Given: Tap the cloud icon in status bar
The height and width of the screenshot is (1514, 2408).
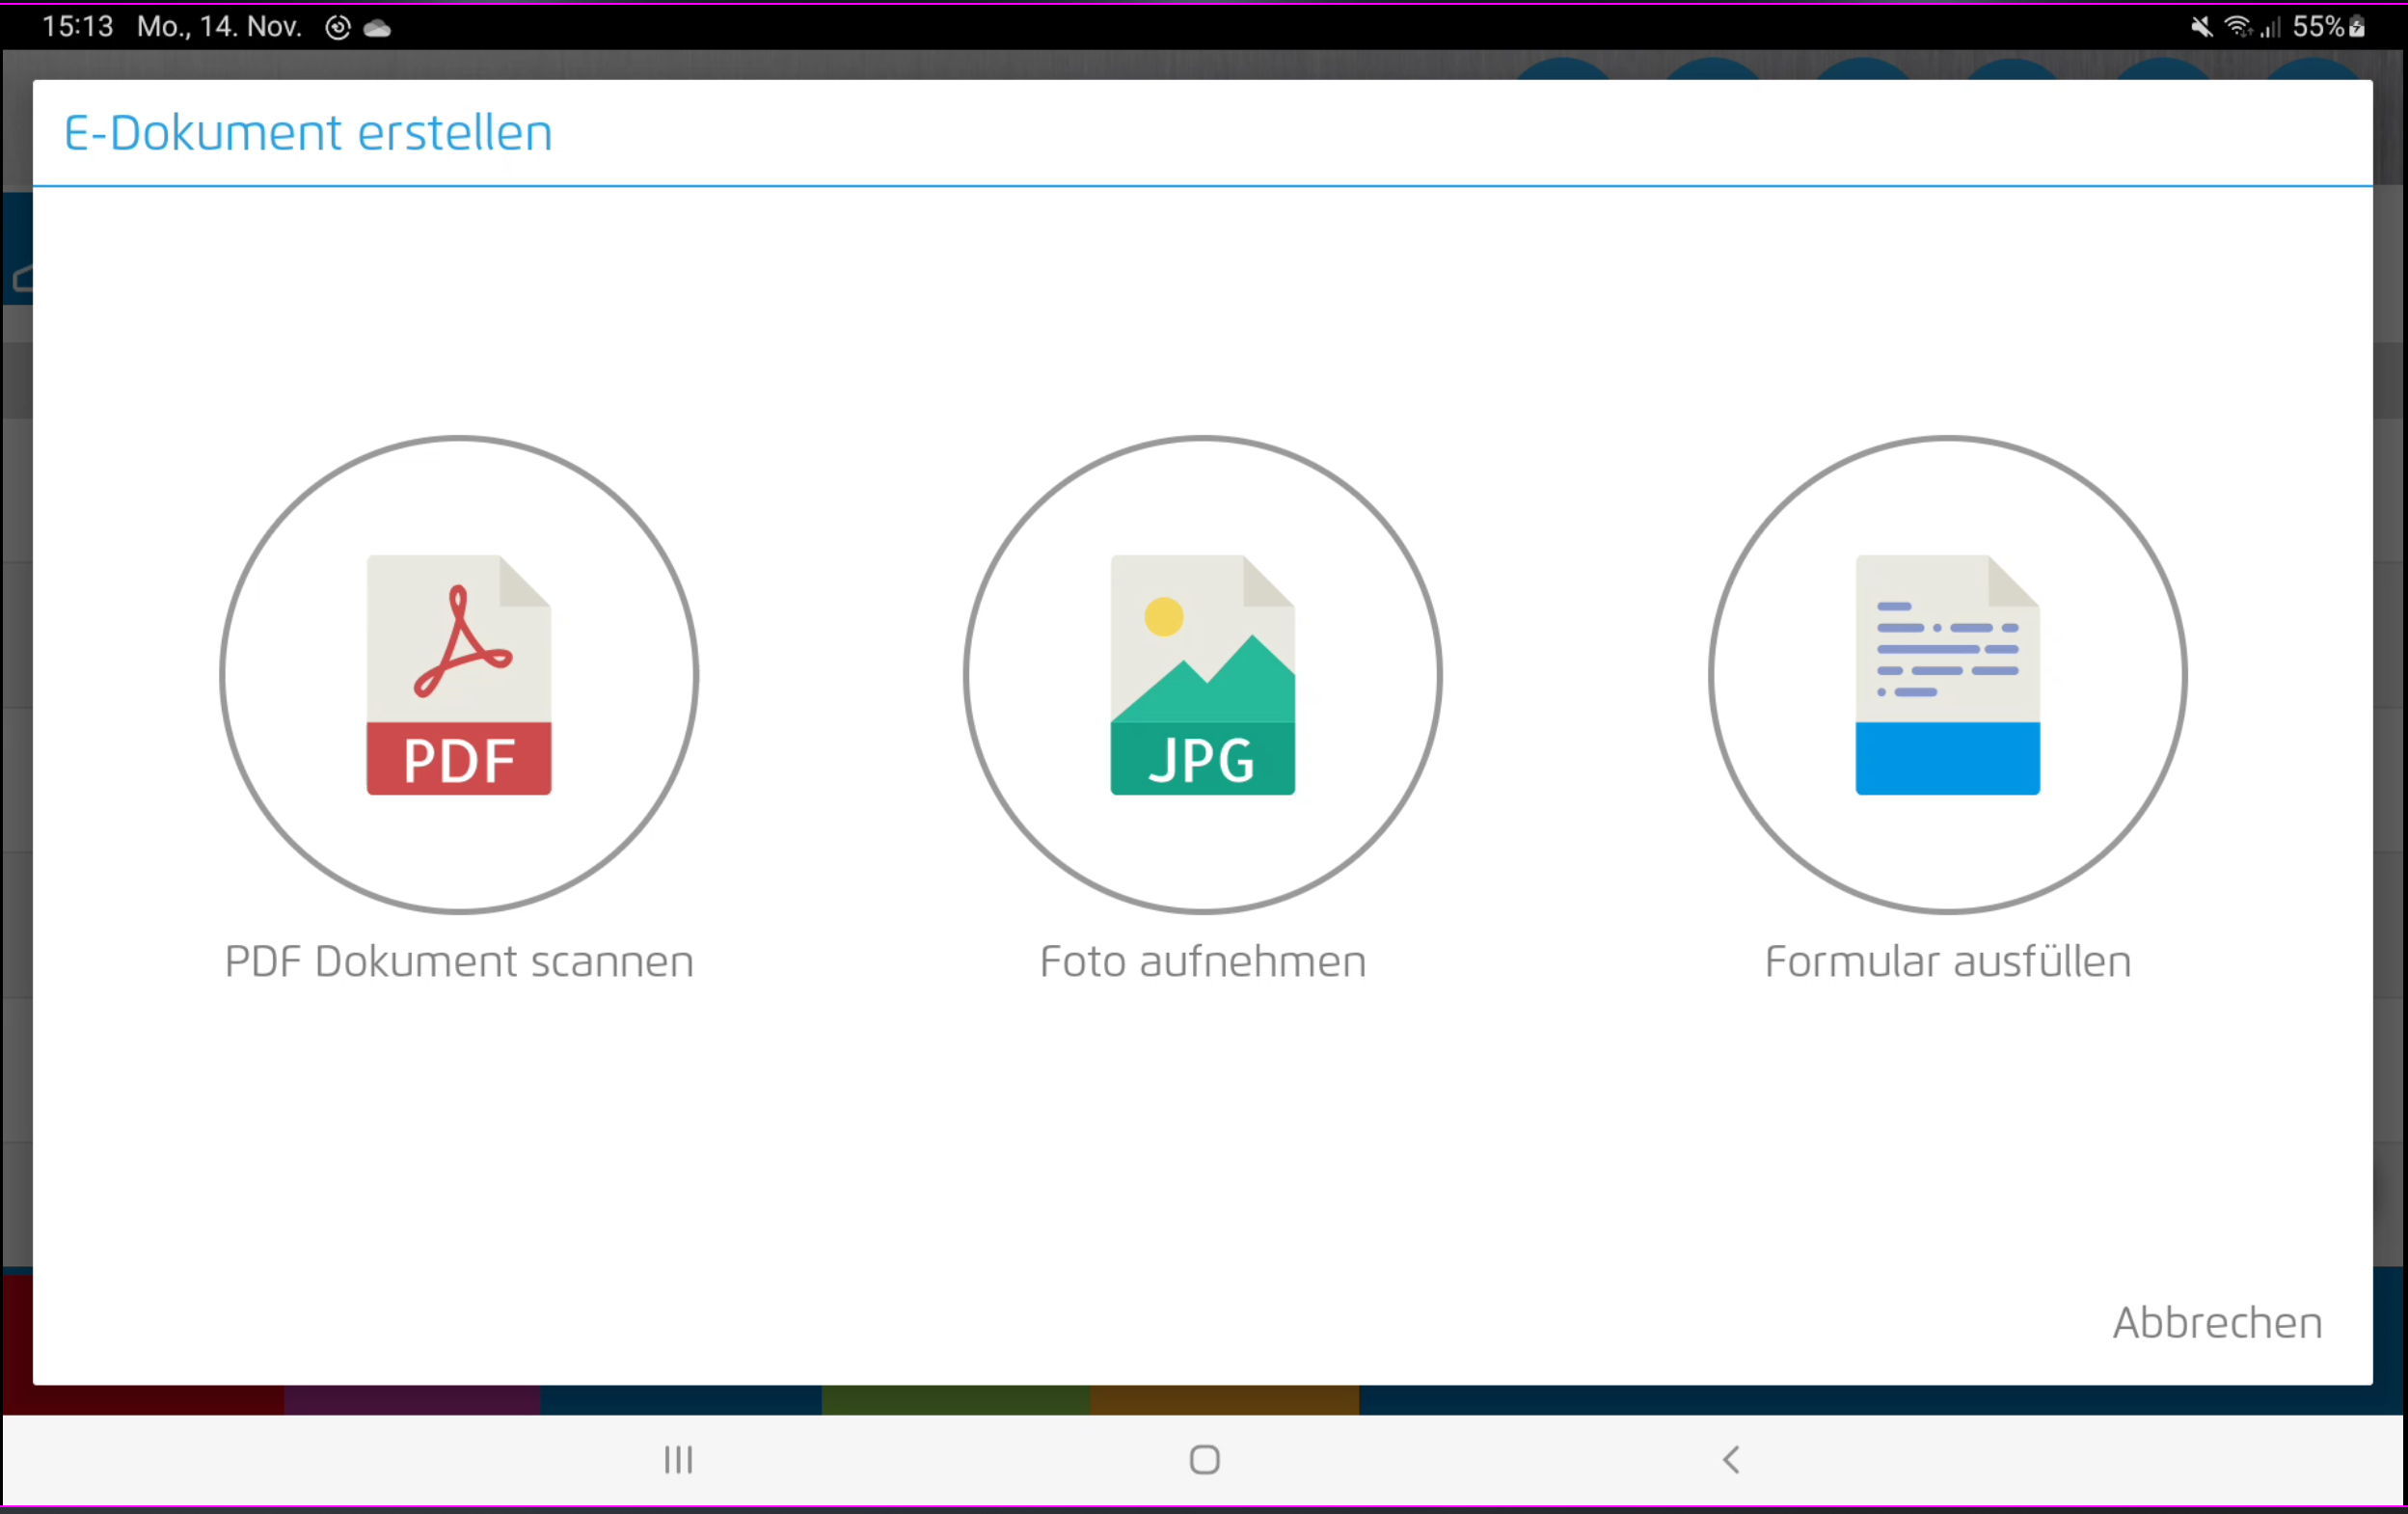Looking at the screenshot, I should (x=377, y=28).
